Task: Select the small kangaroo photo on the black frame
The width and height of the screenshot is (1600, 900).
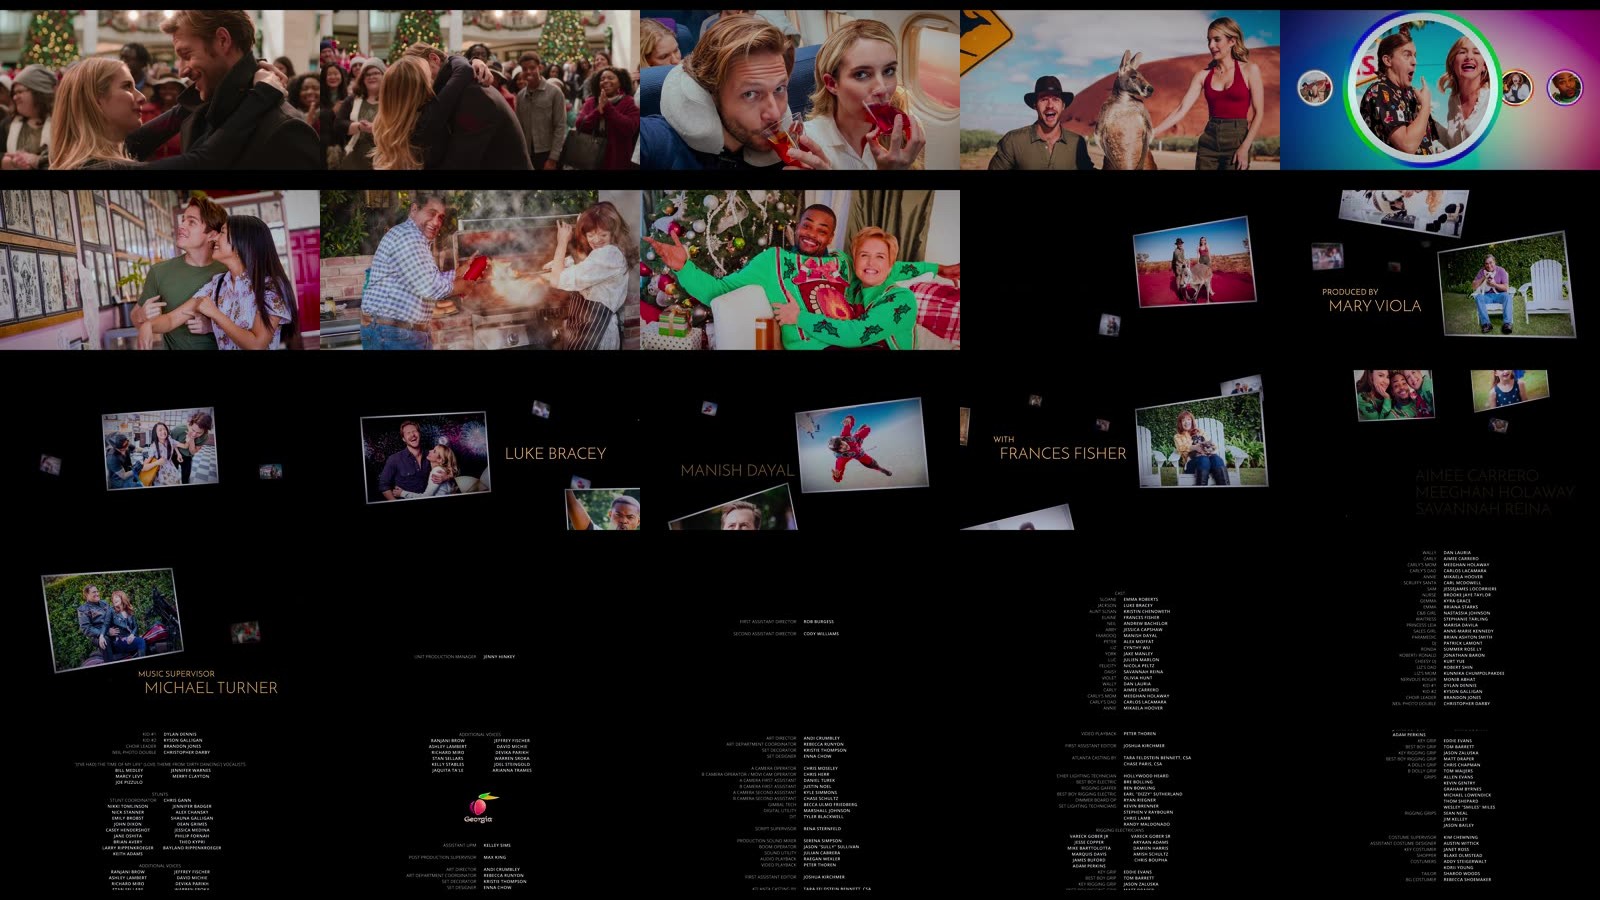Action: click(x=1194, y=262)
